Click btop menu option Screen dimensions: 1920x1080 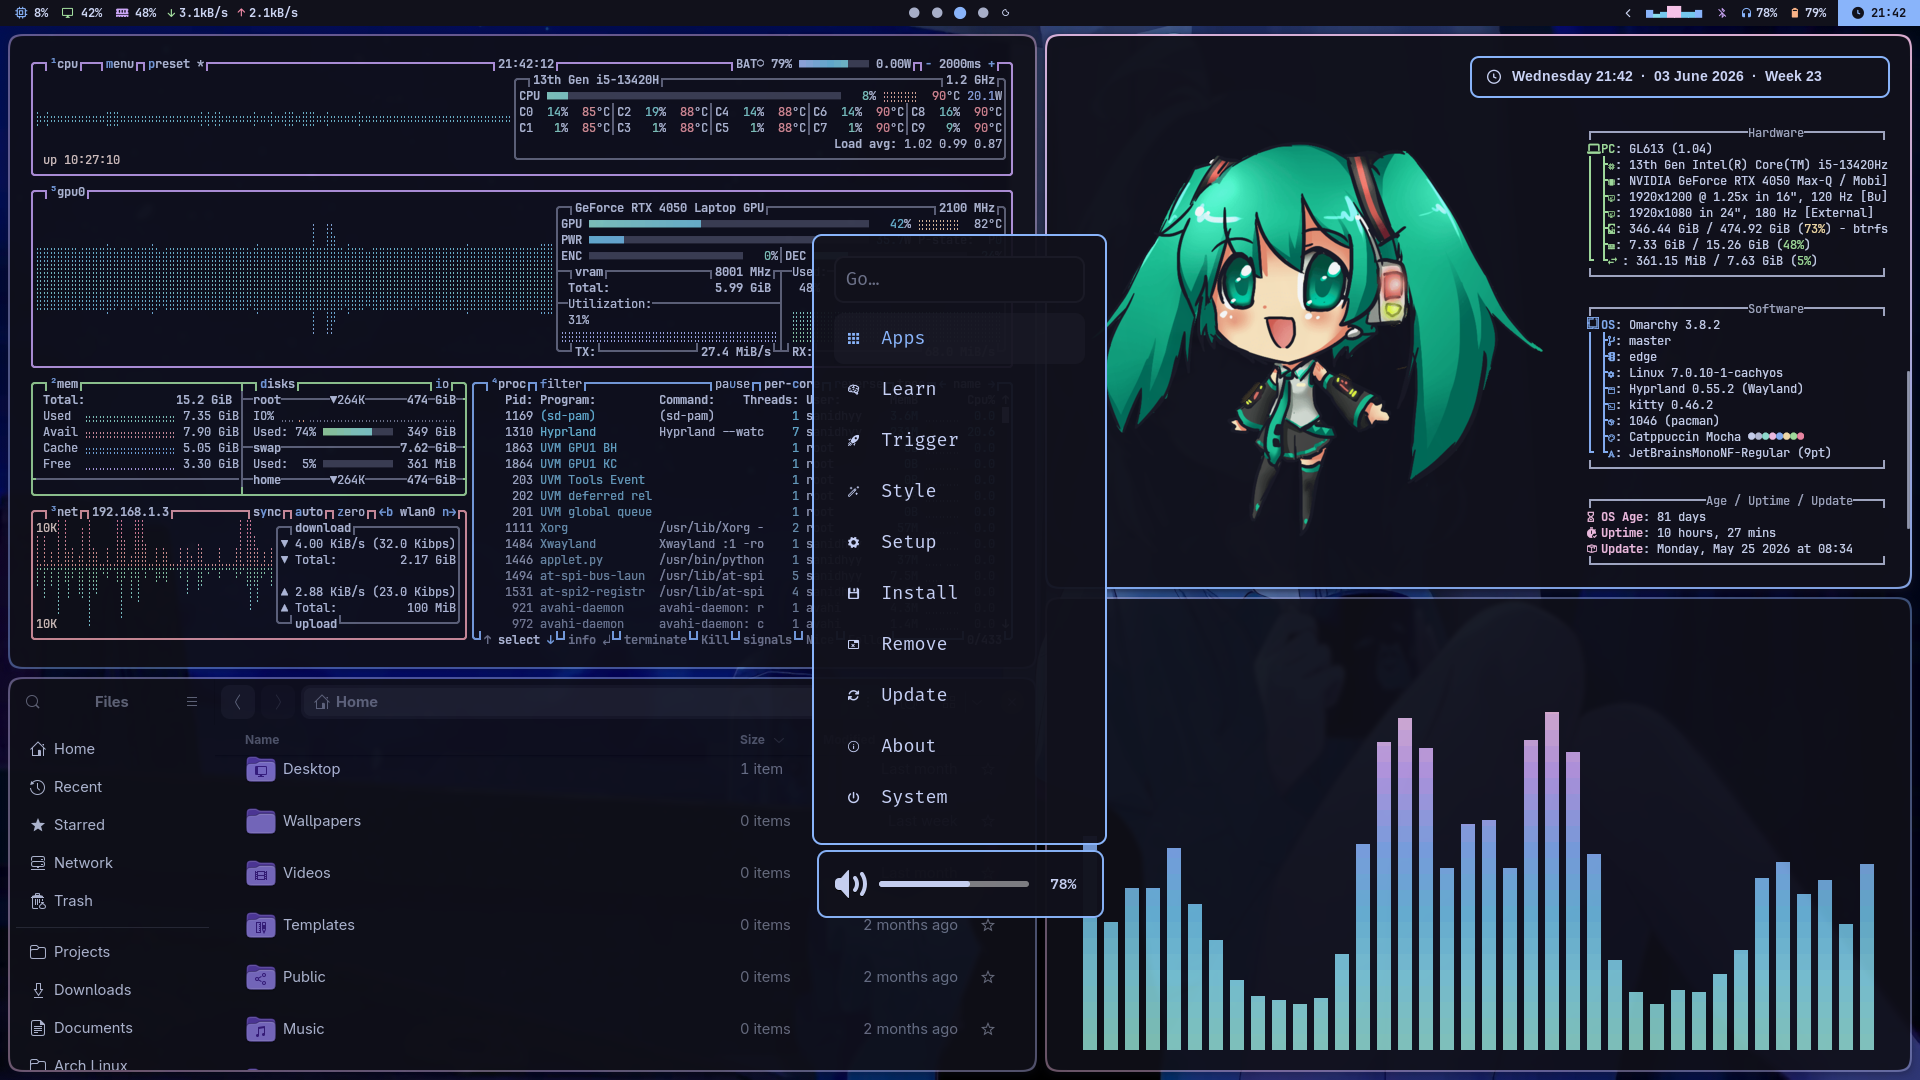pyautogui.click(x=120, y=64)
